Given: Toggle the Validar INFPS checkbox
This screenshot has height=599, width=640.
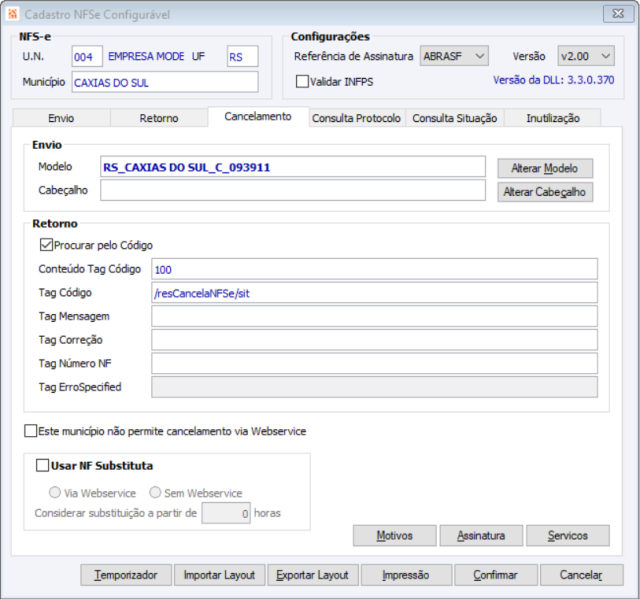Looking at the screenshot, I should click(x=303, y=81).
